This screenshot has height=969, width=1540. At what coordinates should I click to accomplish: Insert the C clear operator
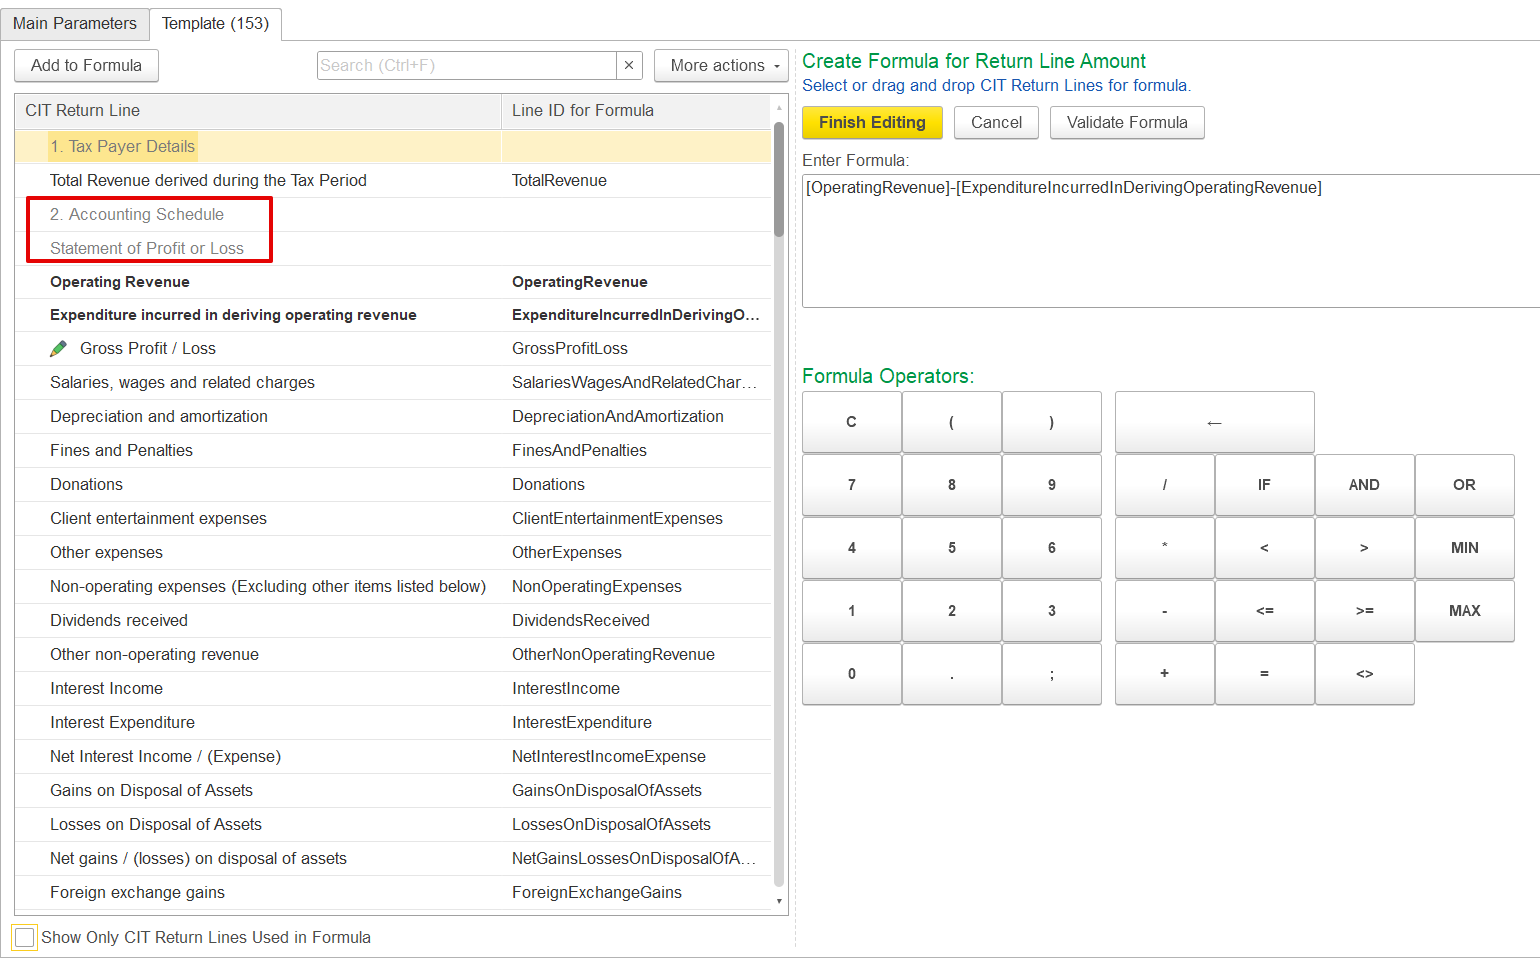pos(852,422)
